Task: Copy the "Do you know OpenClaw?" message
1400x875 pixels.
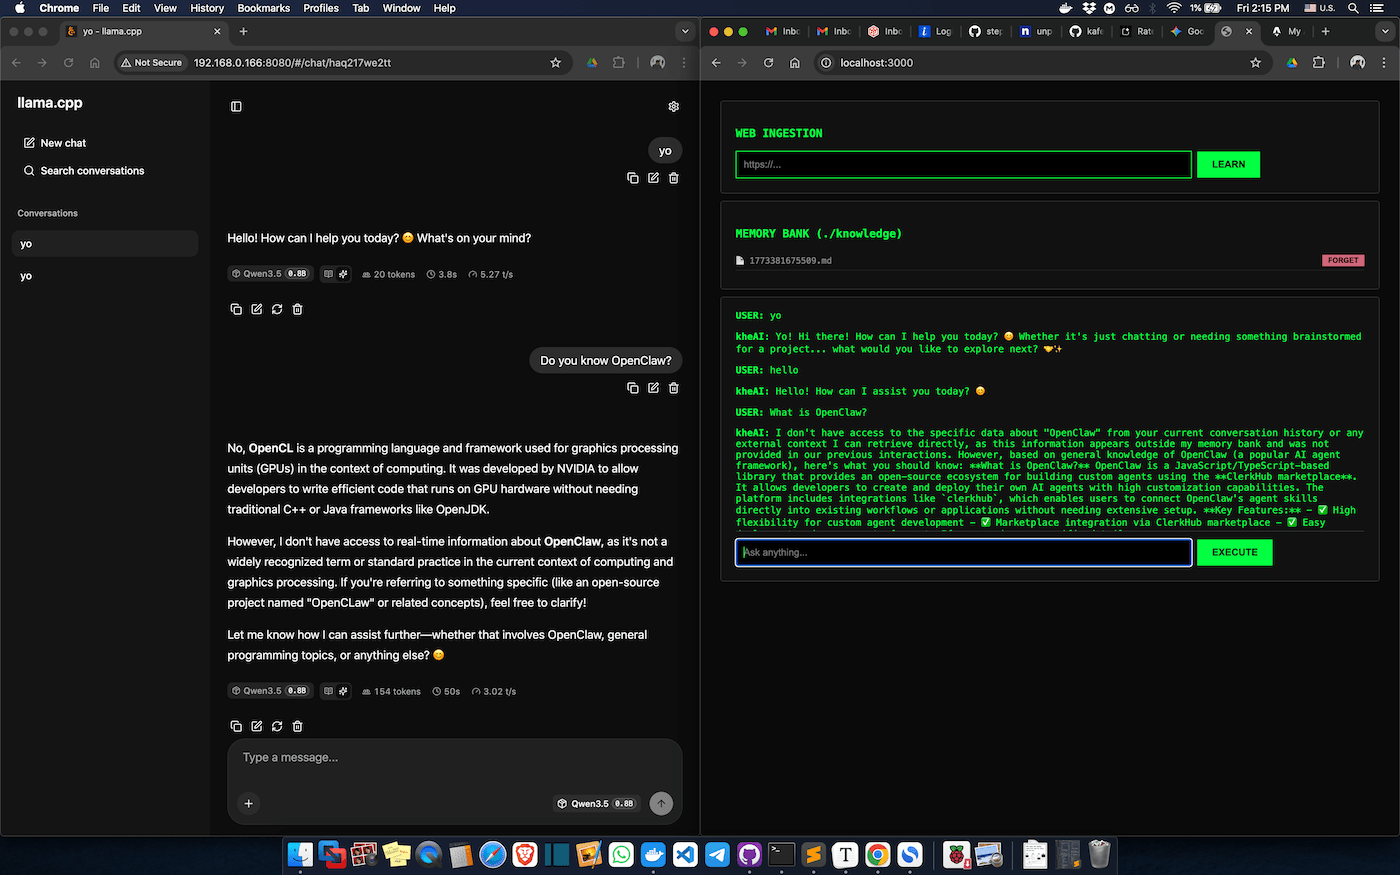Action: point(632,388)
